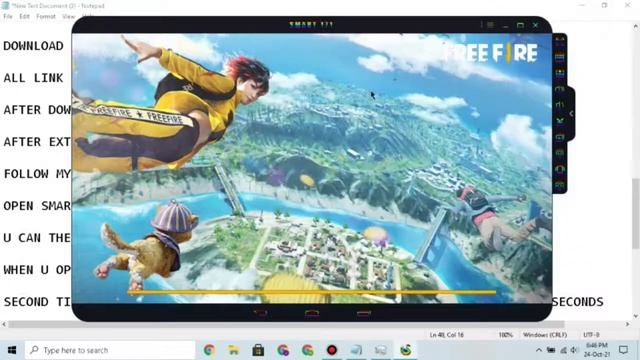Viewport: 640px width, 360px height.
Task: Click the word "SECONDS" in Notepad
Action: coord(578,302)
